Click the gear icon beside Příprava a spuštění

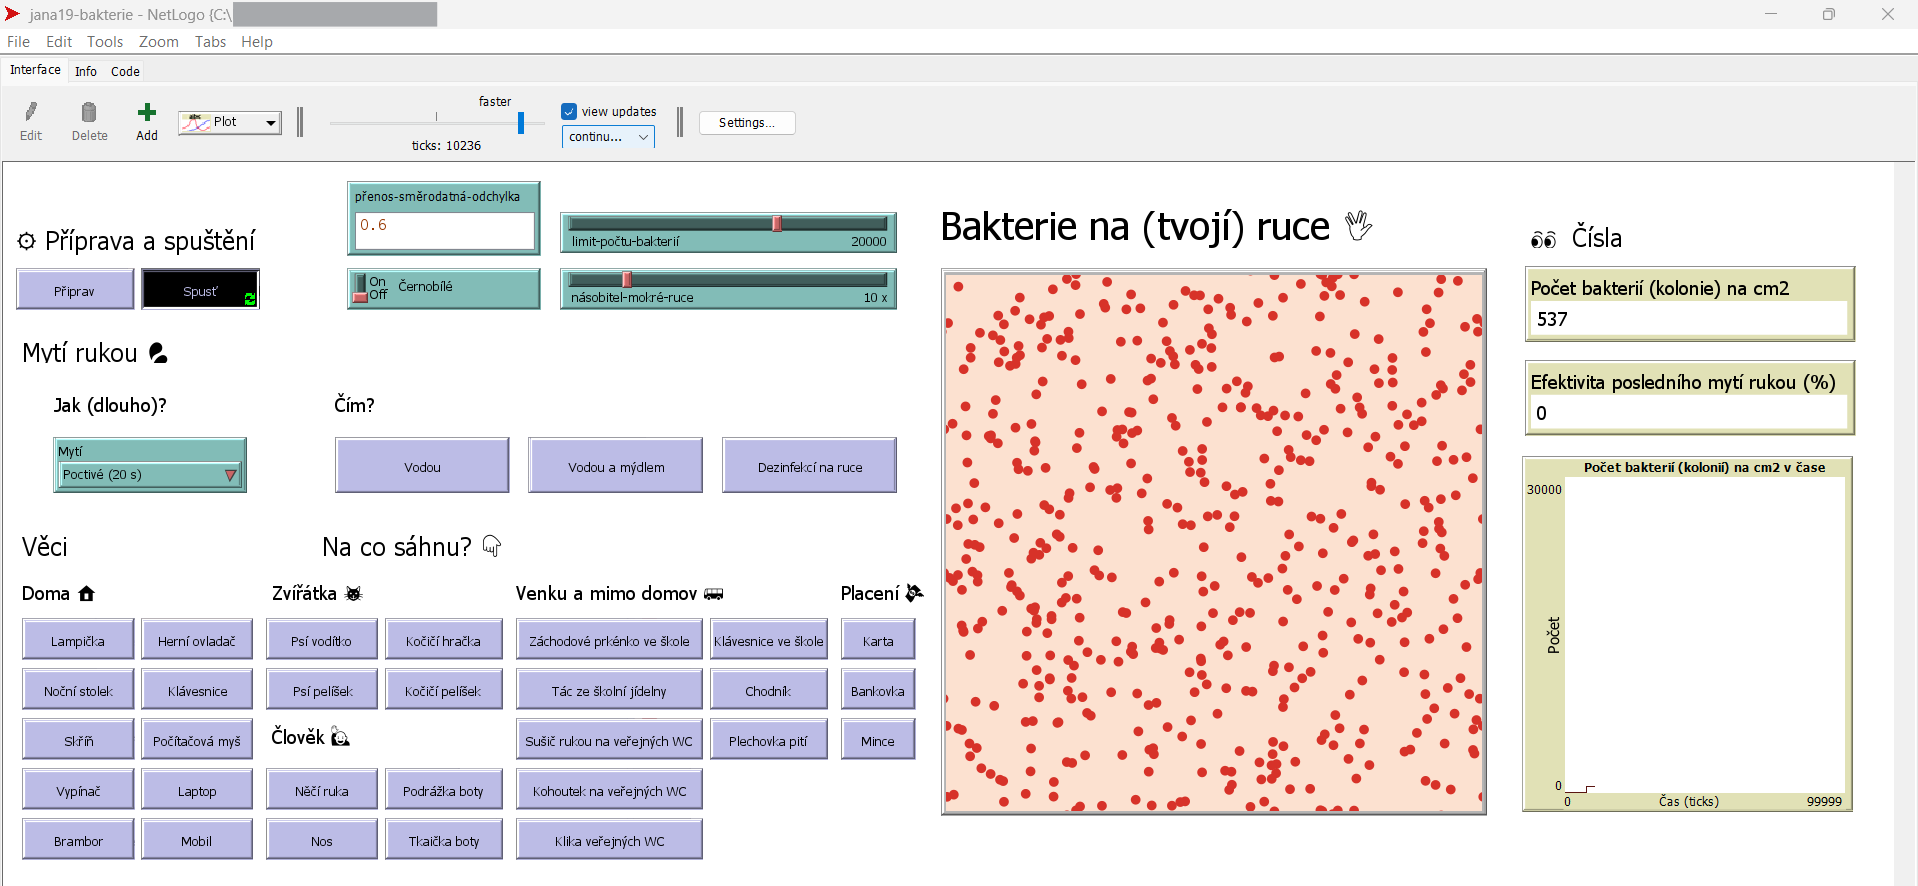point(26,241)
